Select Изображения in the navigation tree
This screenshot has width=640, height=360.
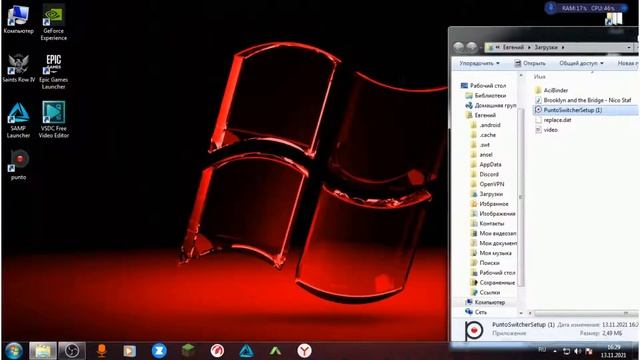[x=493, y=213]
